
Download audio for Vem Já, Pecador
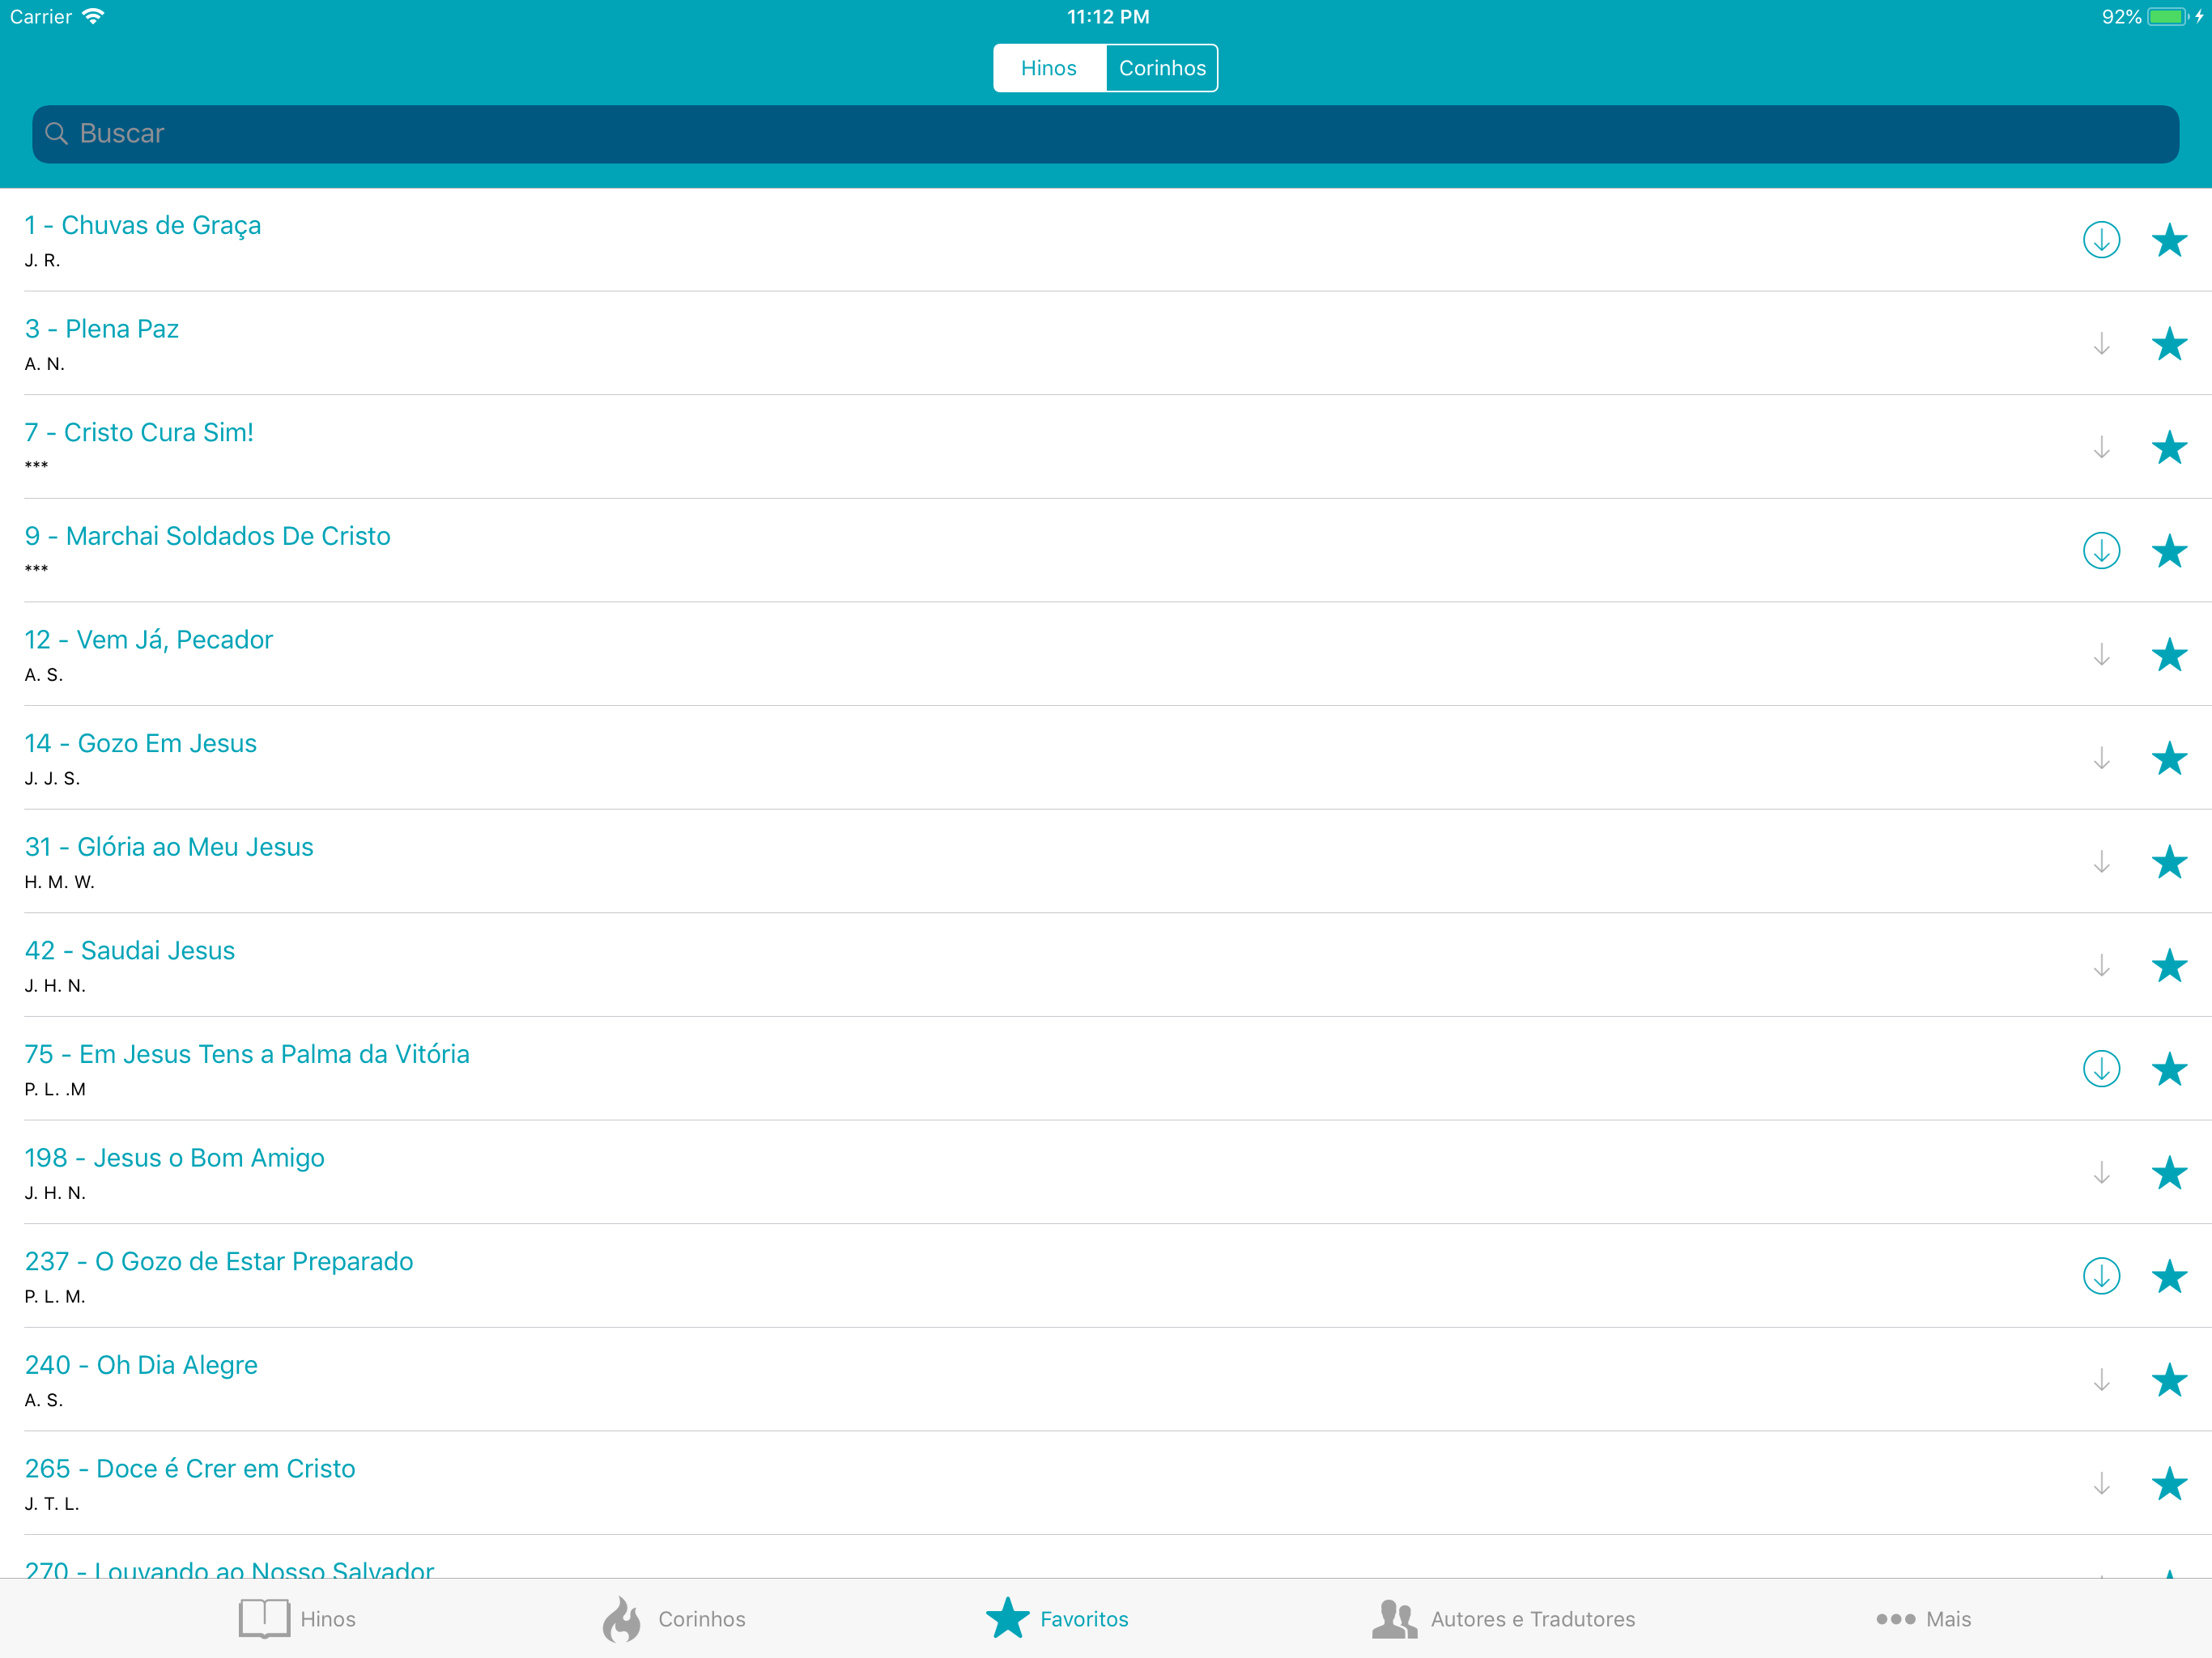point(2101,655)
